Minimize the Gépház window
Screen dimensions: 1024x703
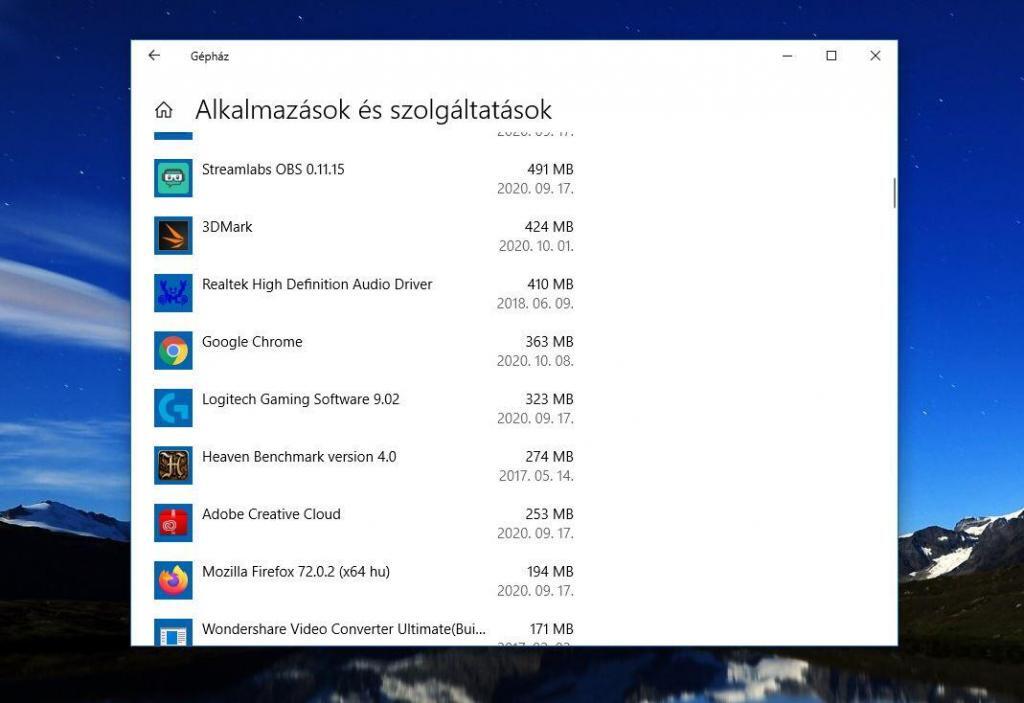point(787,56)
